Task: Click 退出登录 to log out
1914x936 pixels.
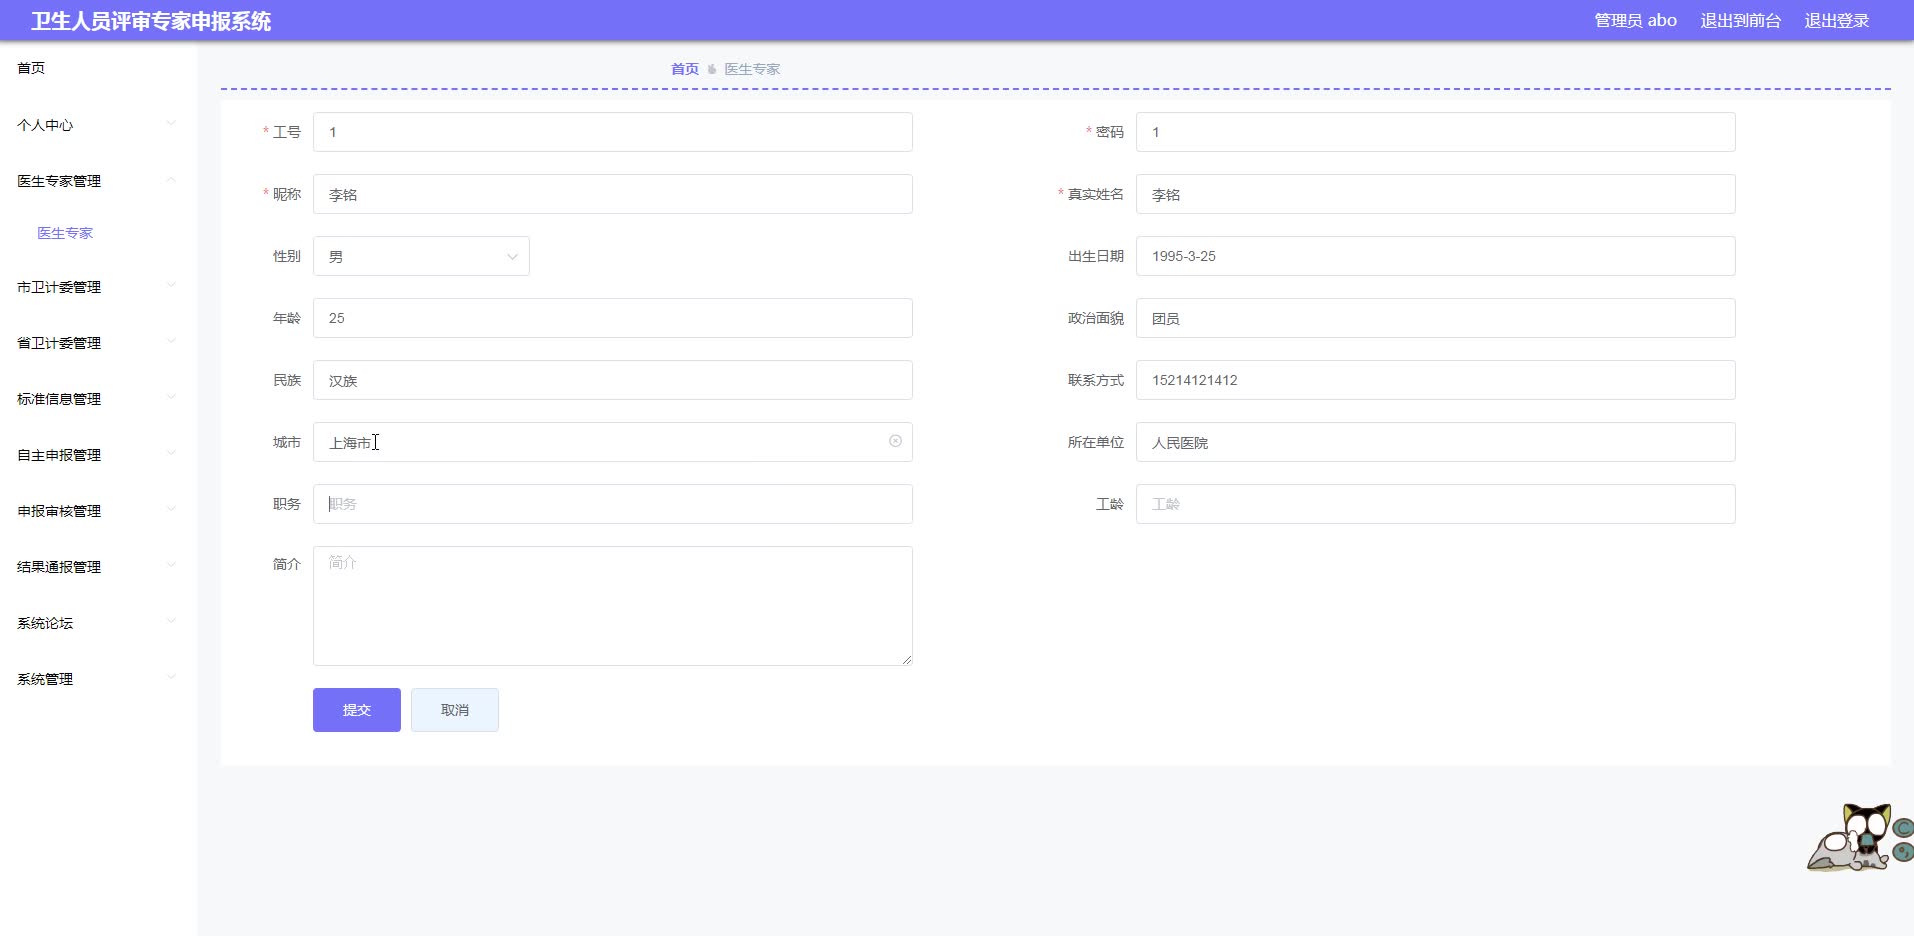Action: coord(1836,19)
